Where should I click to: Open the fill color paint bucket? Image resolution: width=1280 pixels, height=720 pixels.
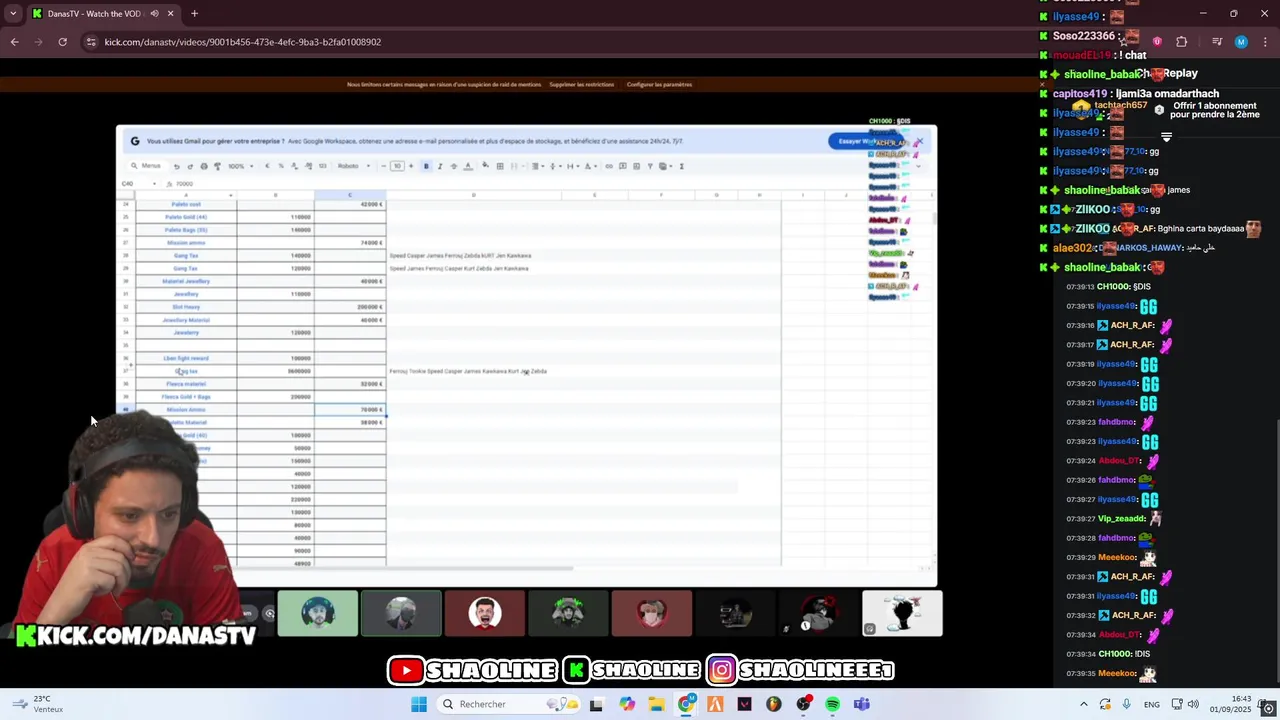[486, 165]
